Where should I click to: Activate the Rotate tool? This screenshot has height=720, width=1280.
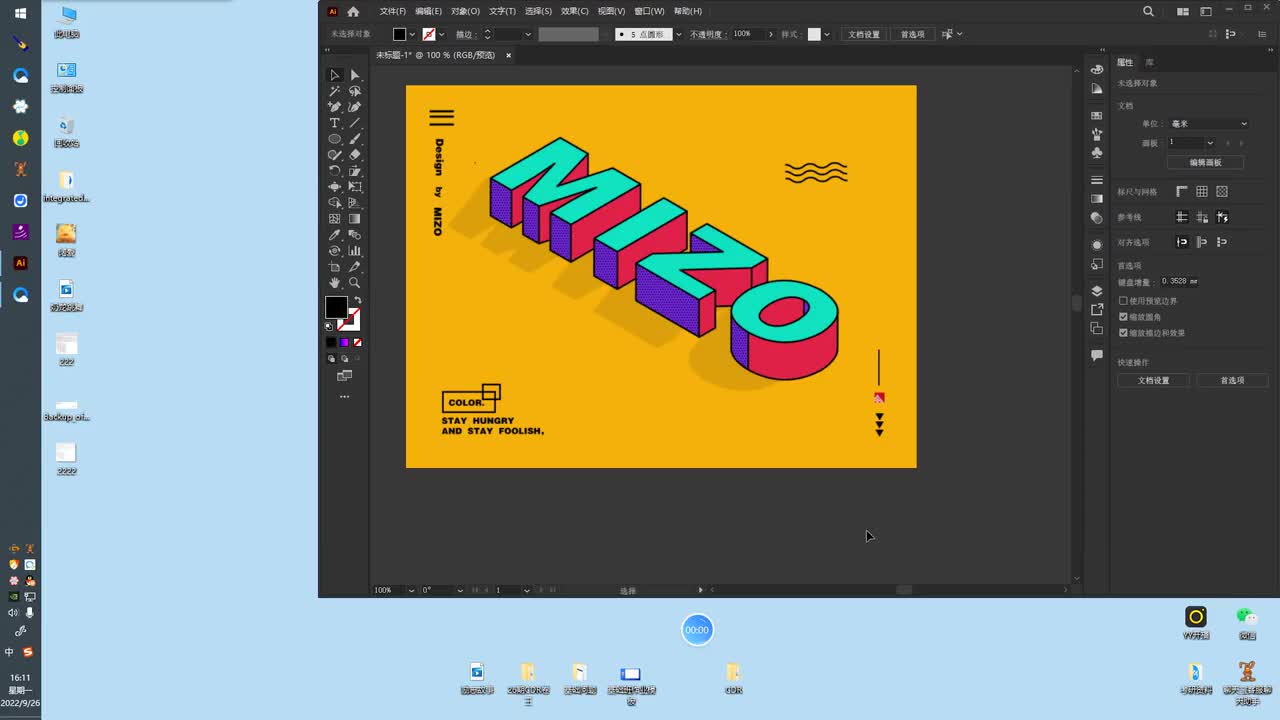335,171
